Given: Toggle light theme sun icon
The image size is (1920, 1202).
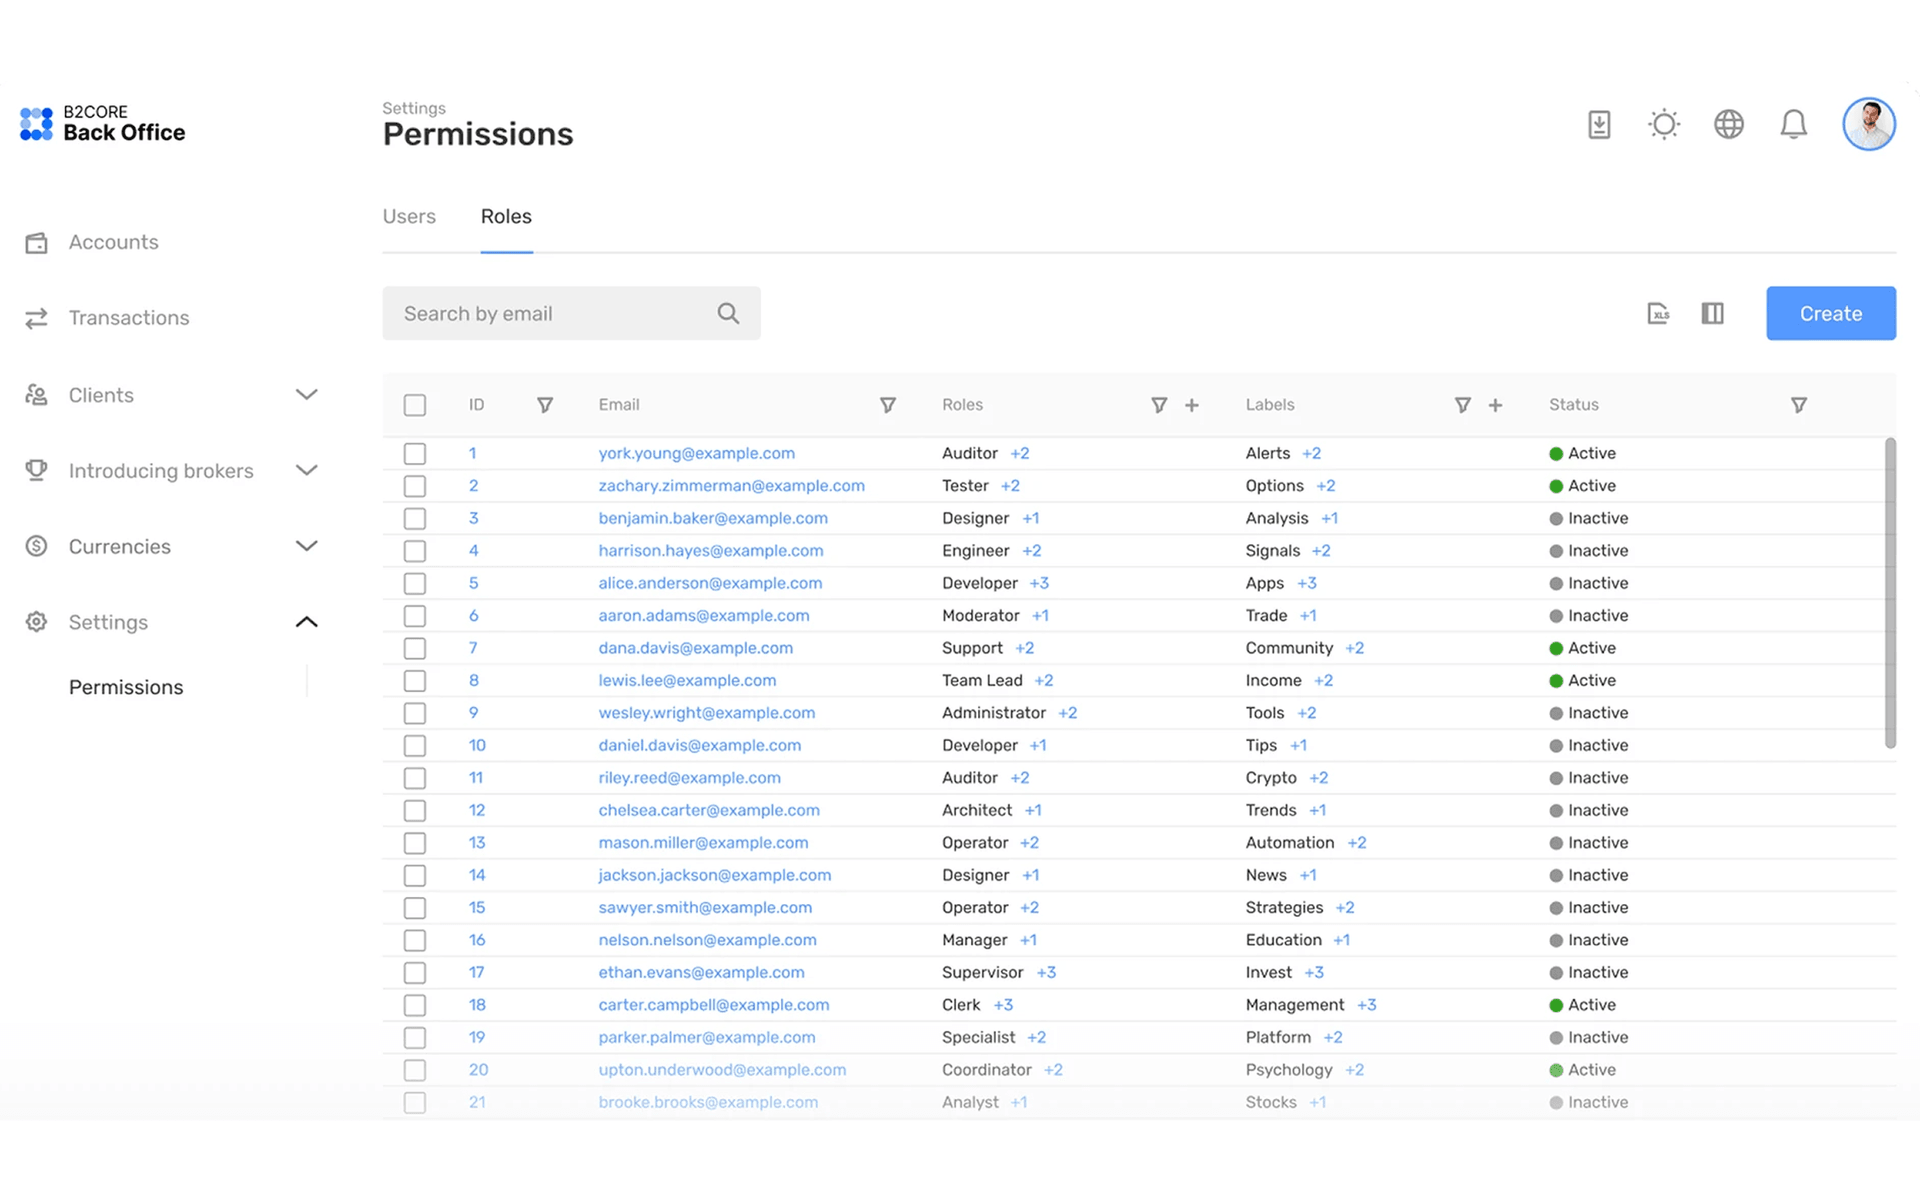Looking at the screenshot, I should pyautogui.click(x=1664, y=124).
